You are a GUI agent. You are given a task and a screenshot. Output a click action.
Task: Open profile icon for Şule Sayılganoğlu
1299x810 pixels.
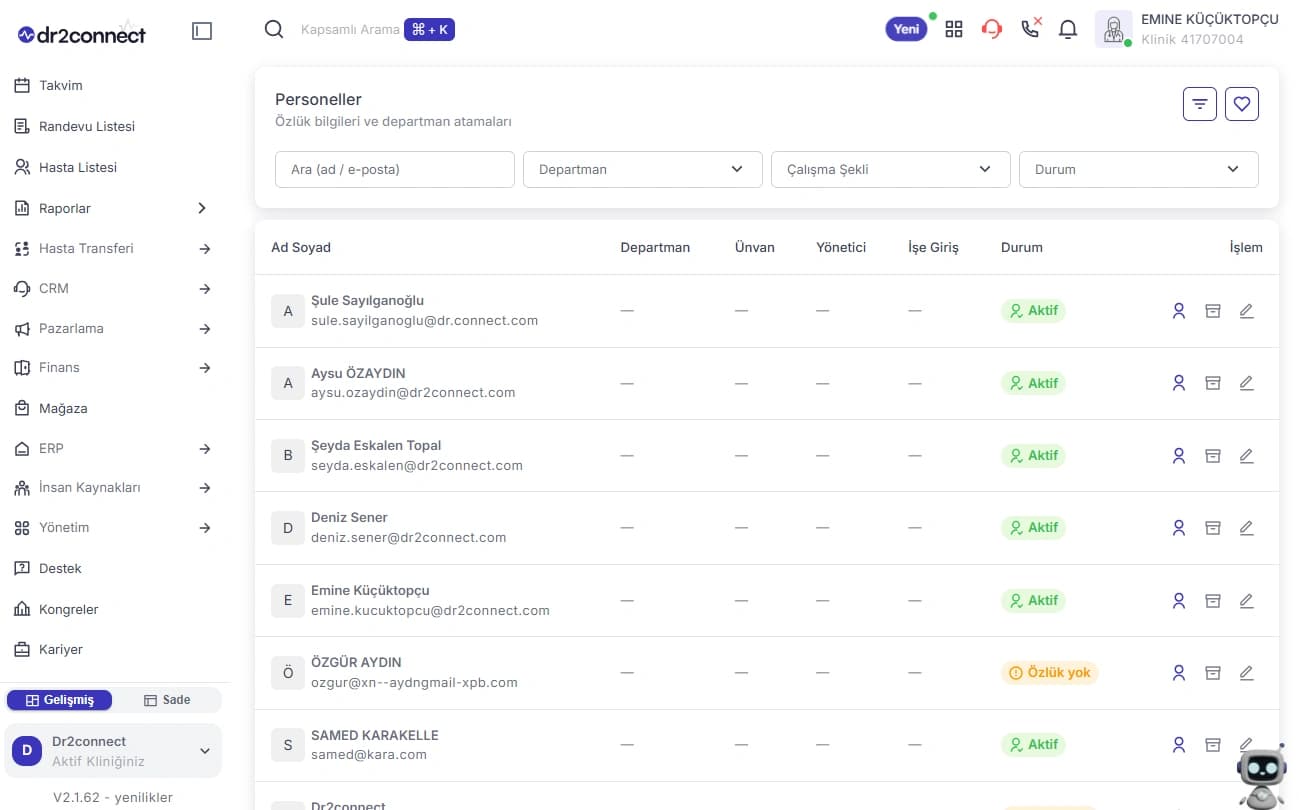point(1179,311)
